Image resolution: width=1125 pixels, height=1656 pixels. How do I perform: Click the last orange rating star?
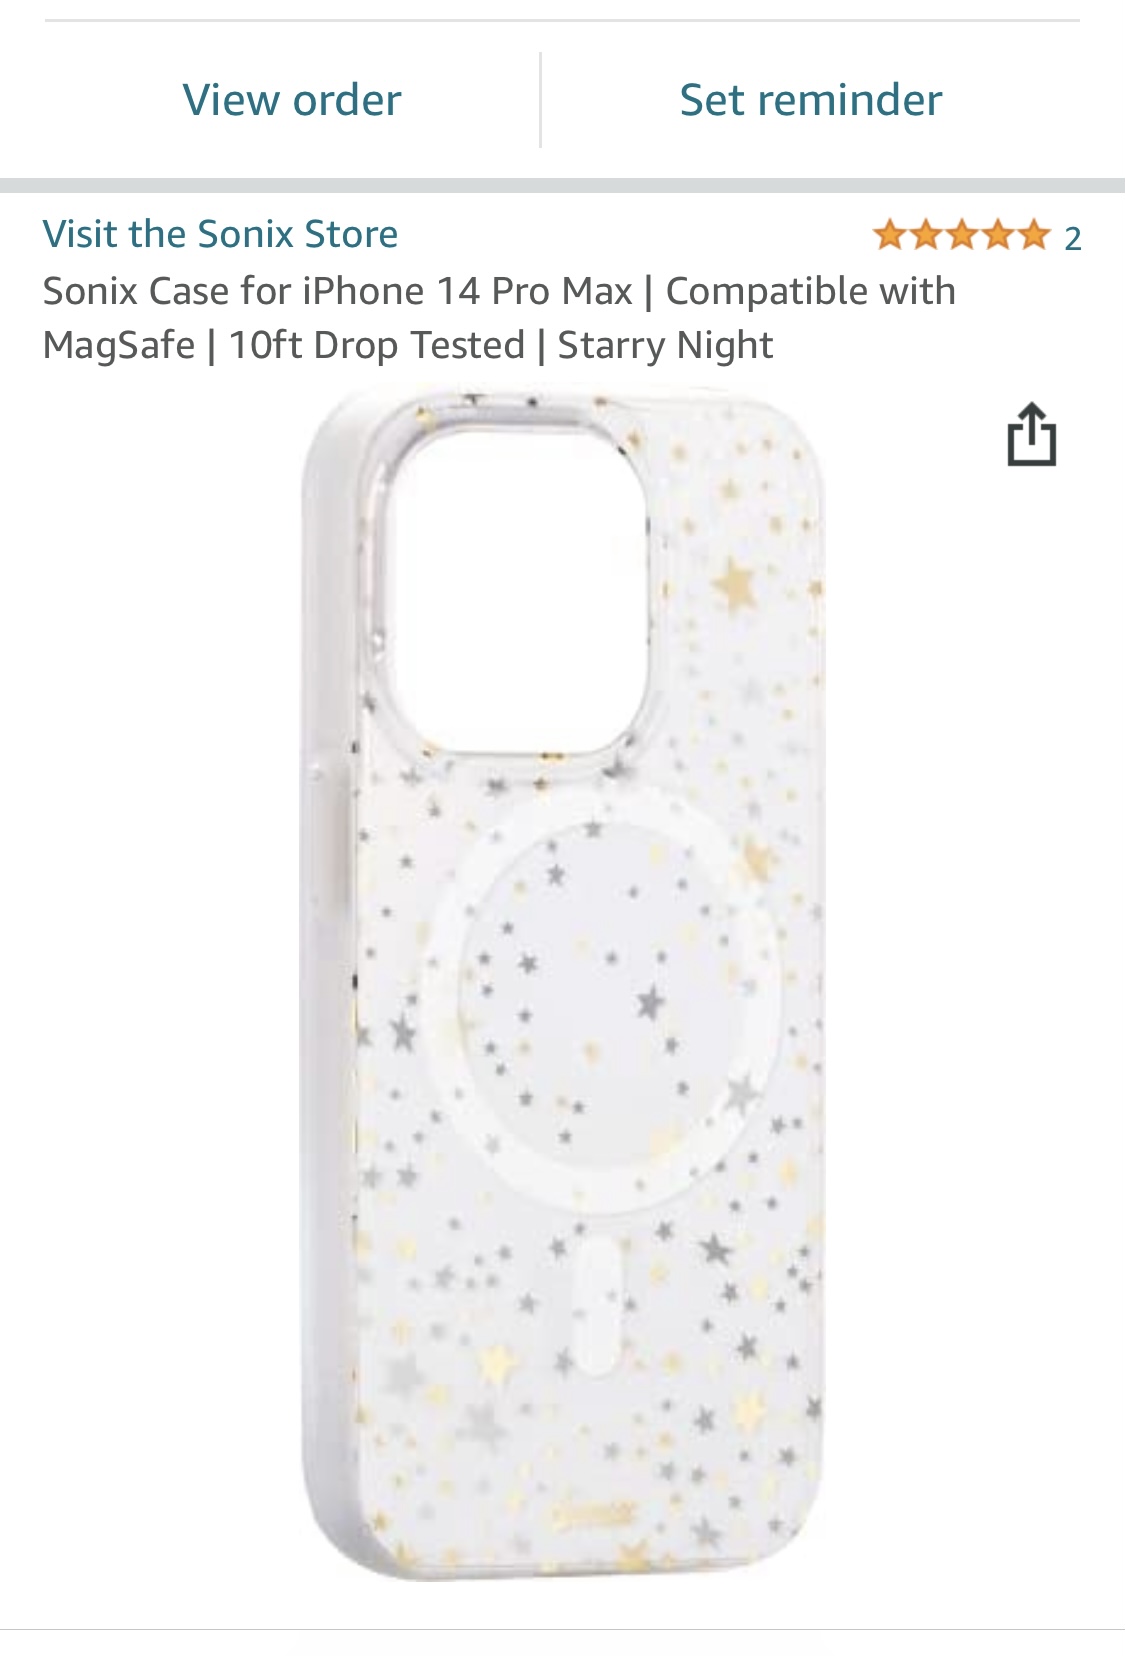(x=1034, y=236)
